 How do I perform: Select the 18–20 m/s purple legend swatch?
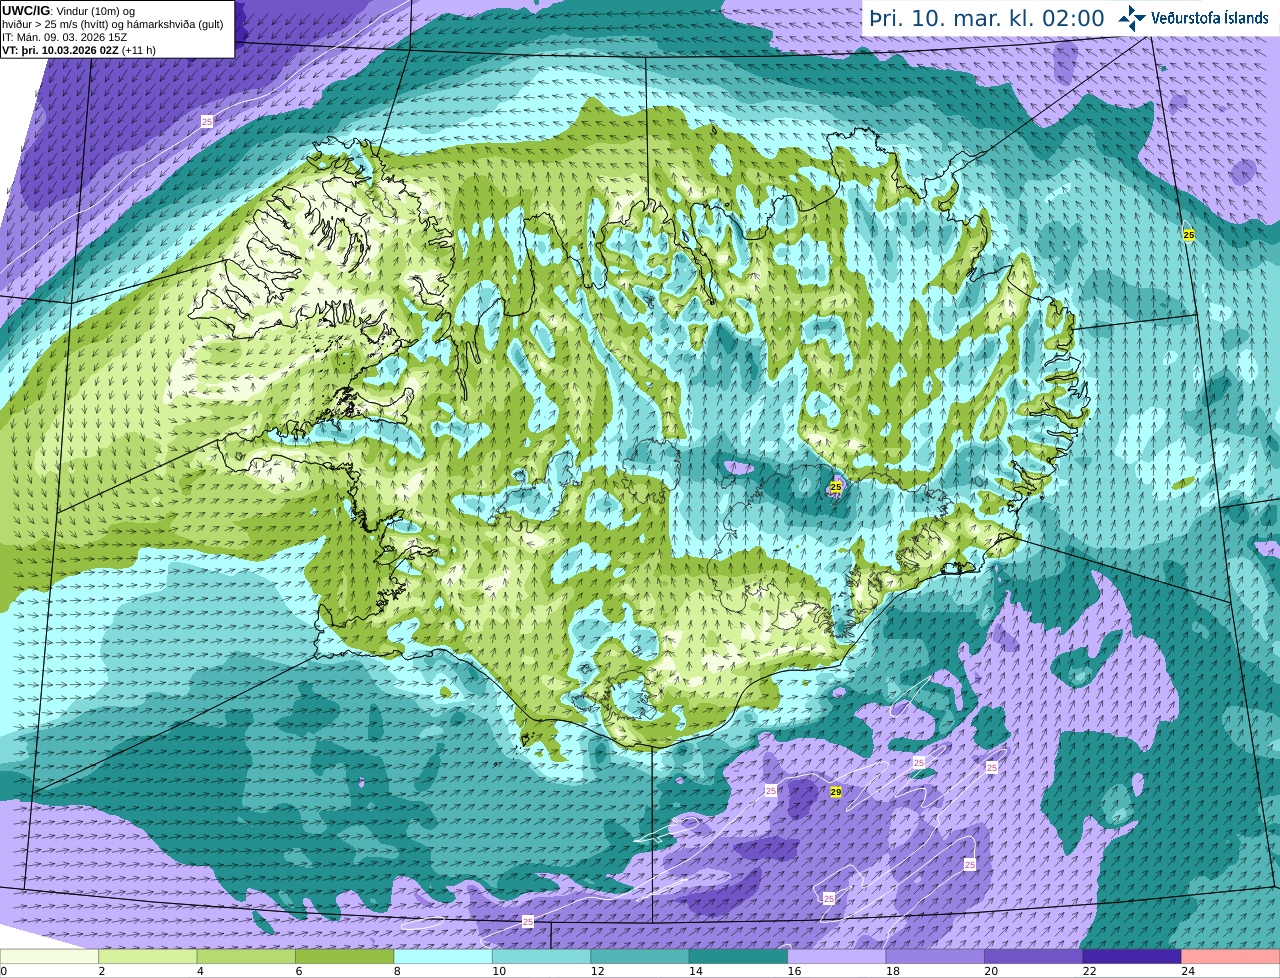point(935,956)
